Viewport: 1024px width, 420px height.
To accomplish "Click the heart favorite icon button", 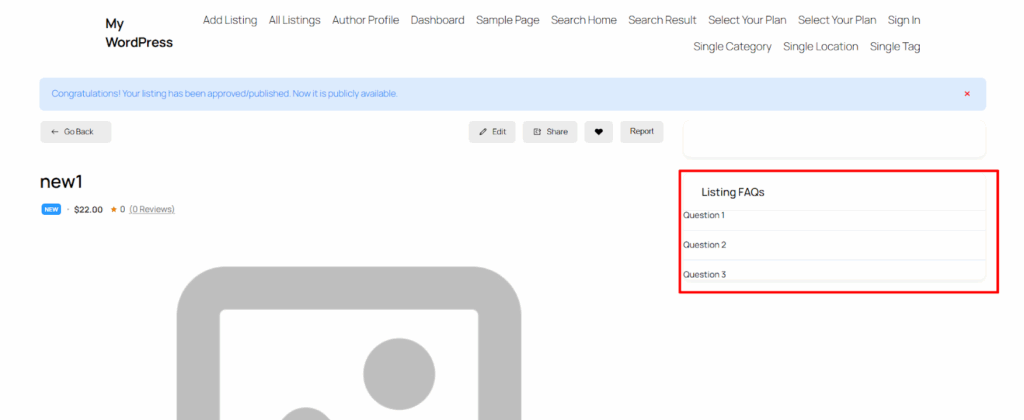I will point(598,132).
